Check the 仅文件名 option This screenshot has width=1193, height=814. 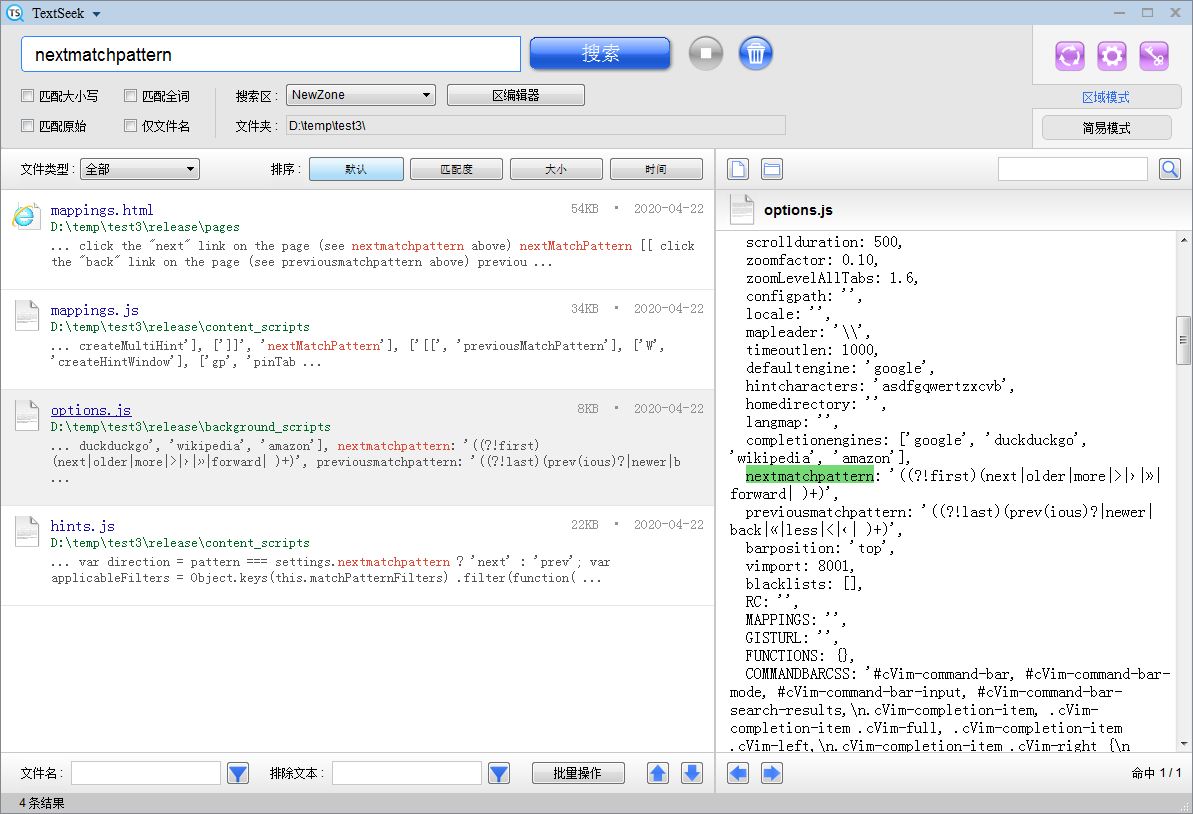click(x=131, y=126)
